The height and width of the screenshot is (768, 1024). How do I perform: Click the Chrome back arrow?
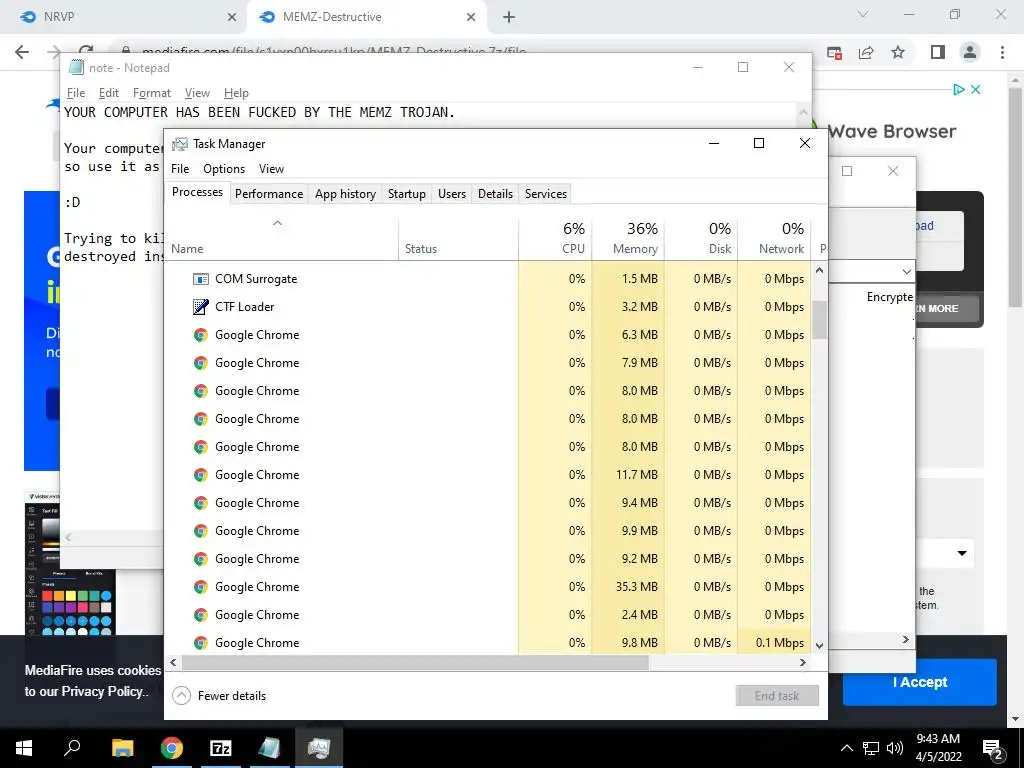[22, 52]
